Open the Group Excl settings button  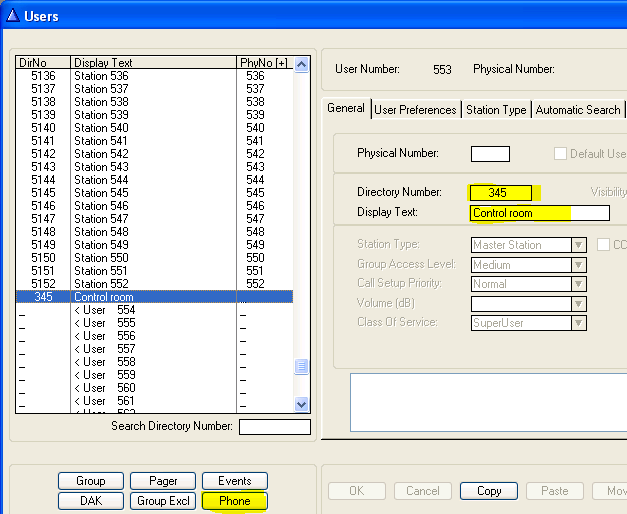[x=166, y=501]
